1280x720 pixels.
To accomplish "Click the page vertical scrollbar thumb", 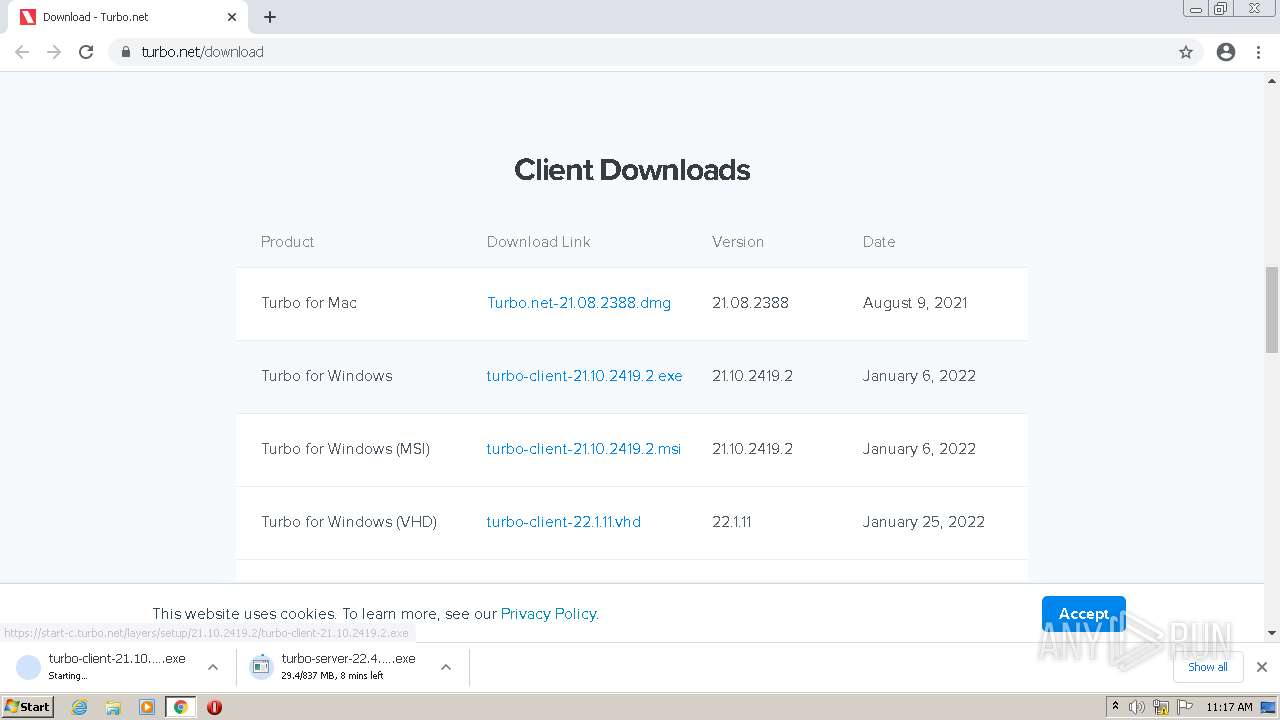I will click(1272, 309).
